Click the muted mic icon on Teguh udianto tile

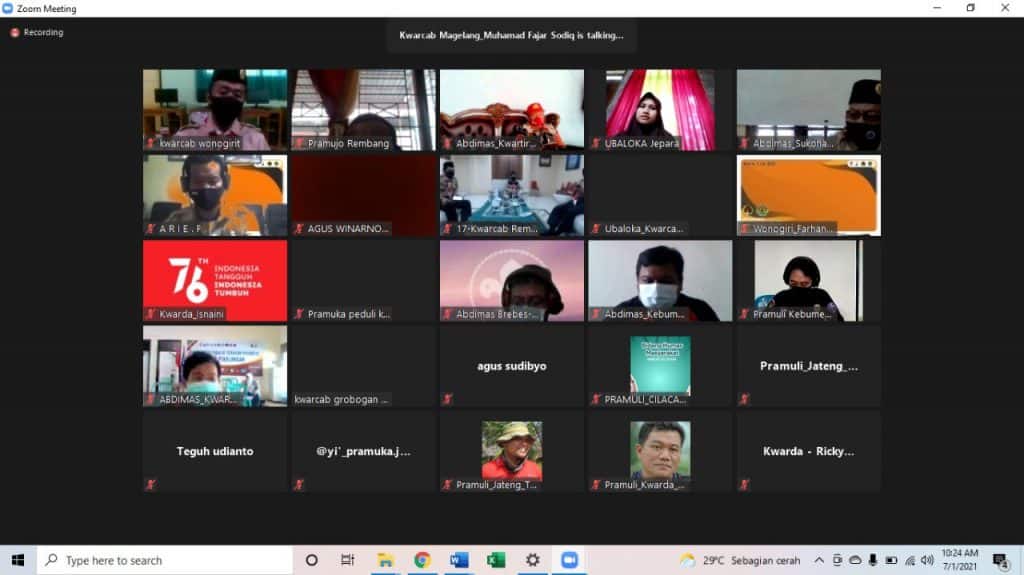pos(151,484)
